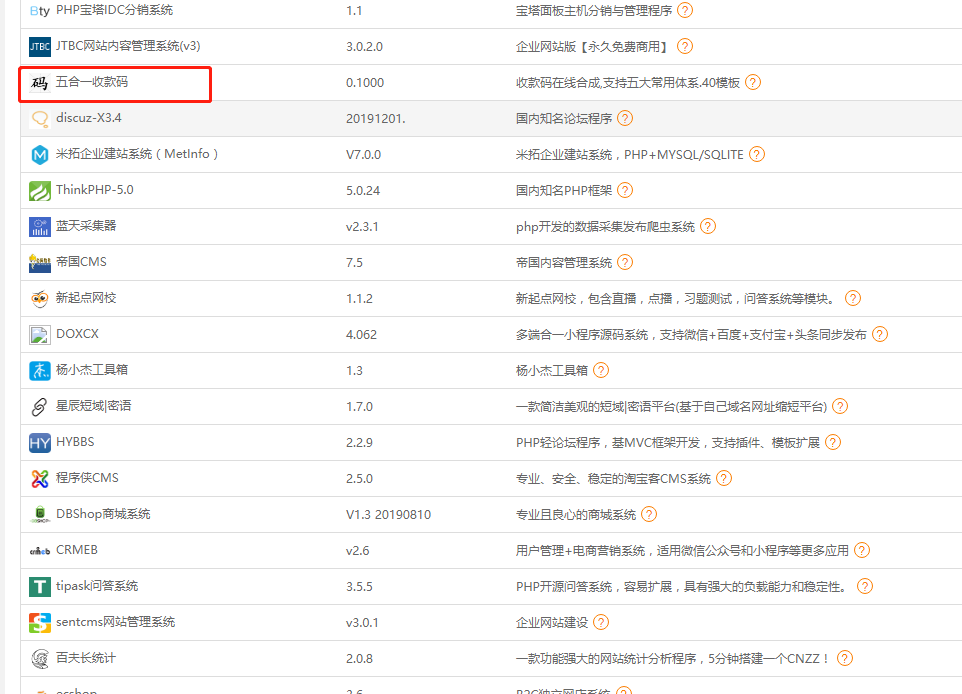Click version V1.3 20190810 of DBShop
The height and width of the screenshot is (694, 962).
pyautogui.click(x=388, y=515)
